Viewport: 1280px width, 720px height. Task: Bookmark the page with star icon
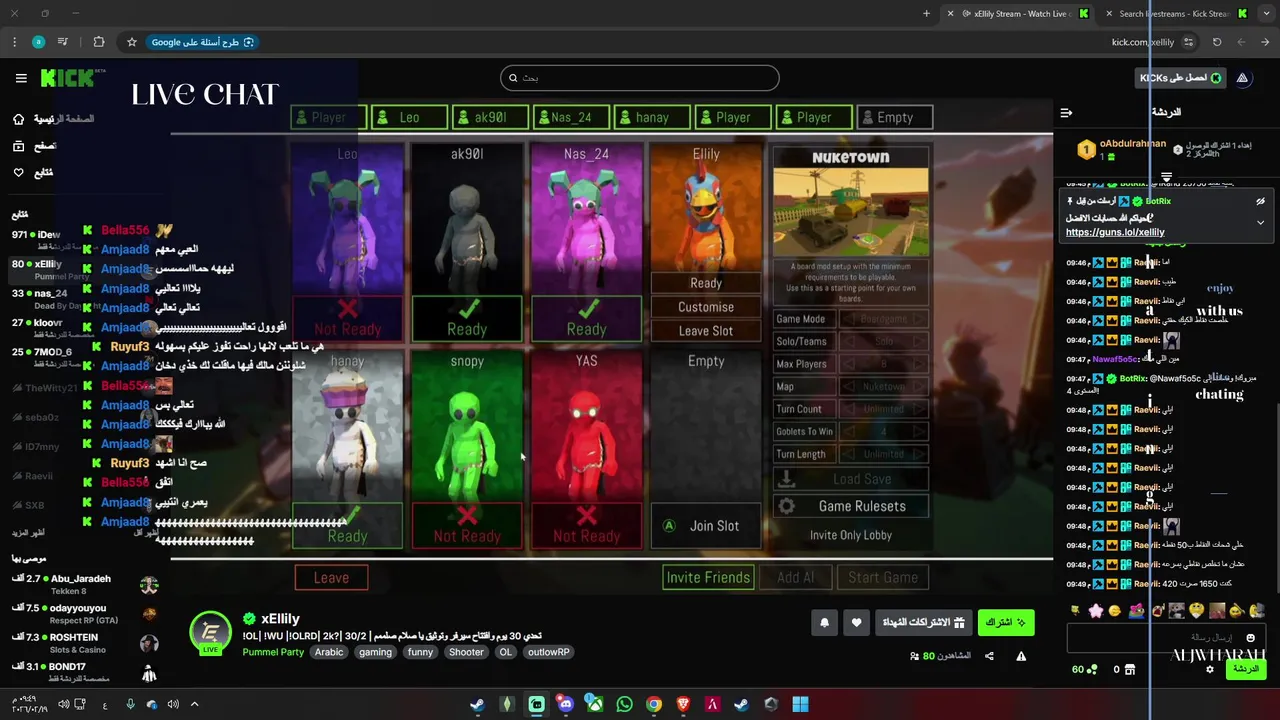pyautogui.click(x=131, y=42)
